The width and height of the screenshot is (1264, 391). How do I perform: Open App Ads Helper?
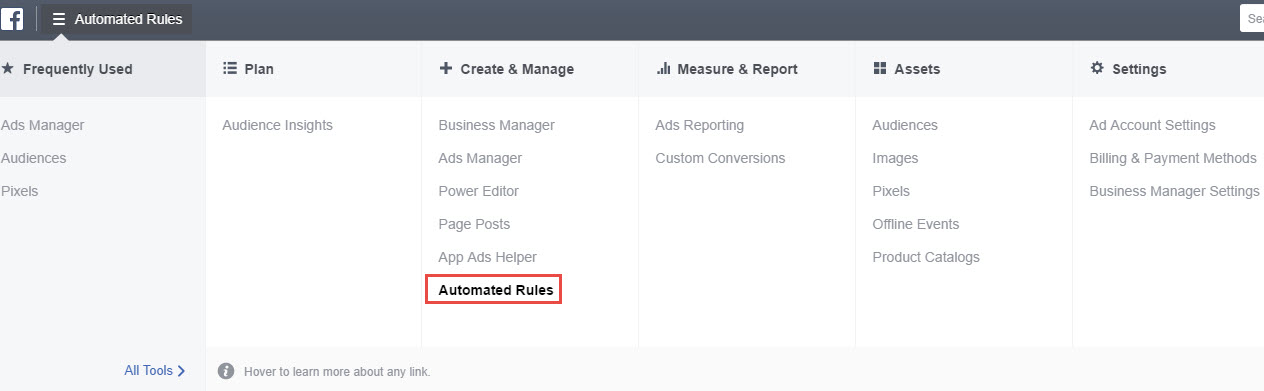pos(487,257)
